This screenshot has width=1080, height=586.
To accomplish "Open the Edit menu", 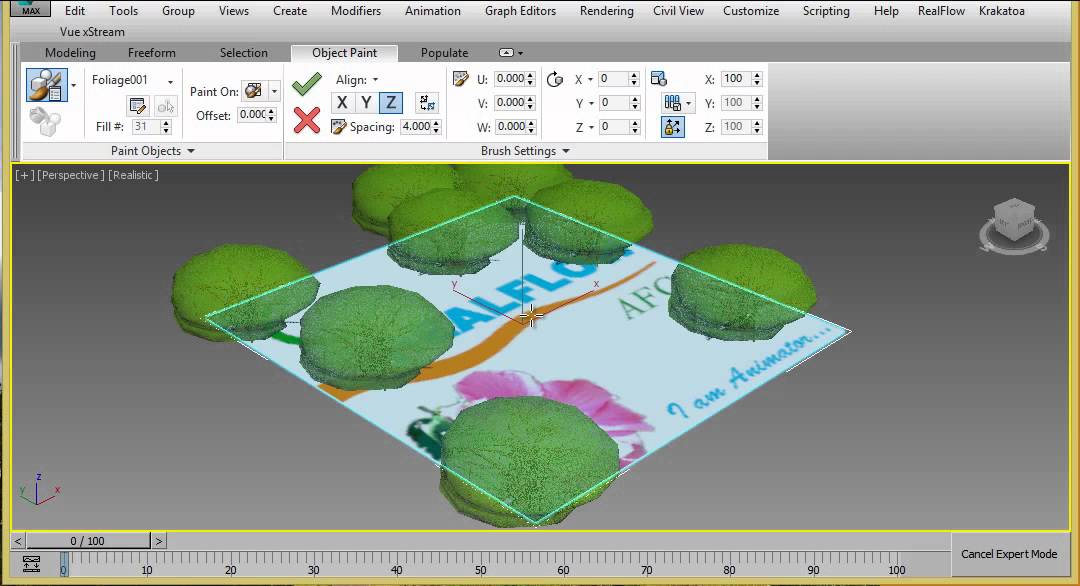I will (x=75, y=10).
